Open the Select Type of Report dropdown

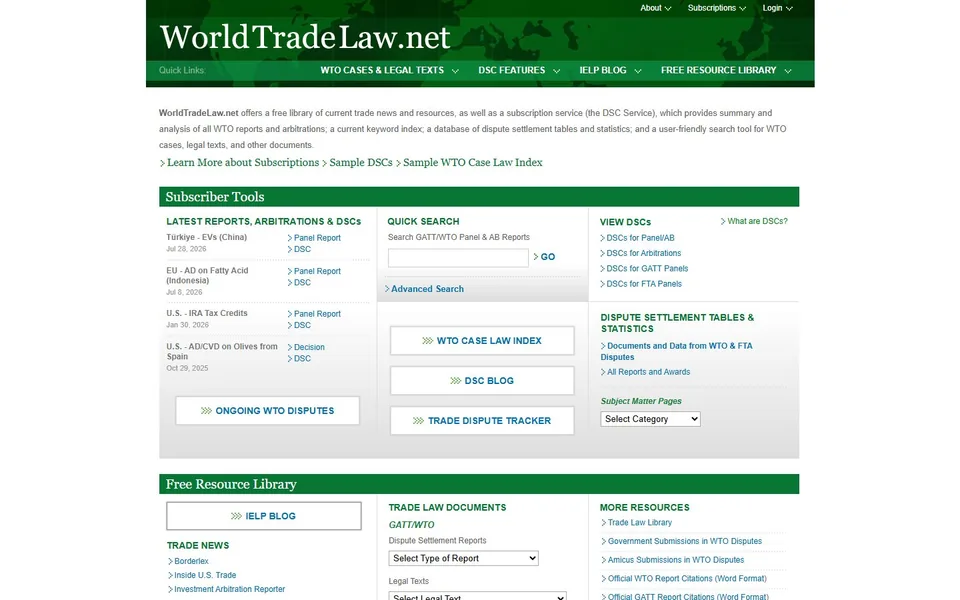click(x=463, y=558)
